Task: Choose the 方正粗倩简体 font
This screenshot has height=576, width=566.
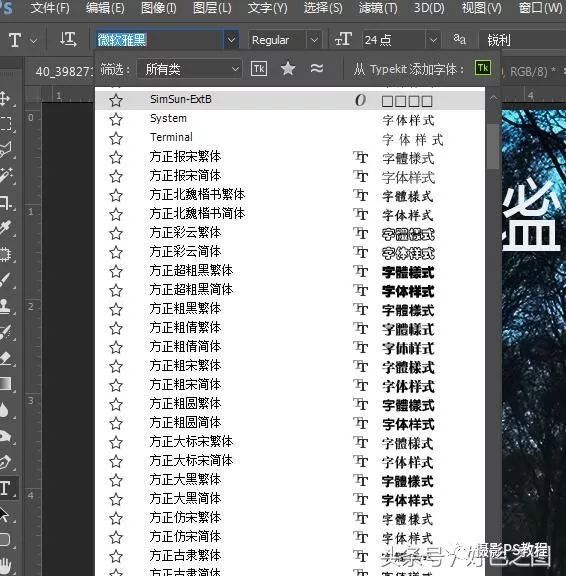Action: [x=290, y=347]
